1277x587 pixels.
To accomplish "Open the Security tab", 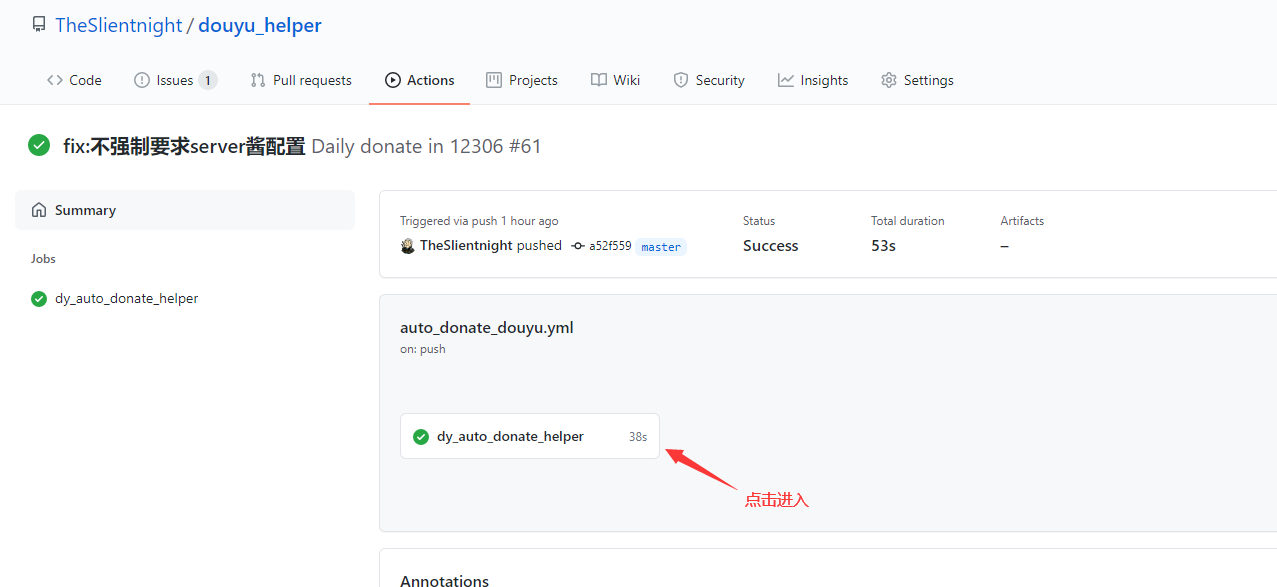I will [x=709, y=80].
